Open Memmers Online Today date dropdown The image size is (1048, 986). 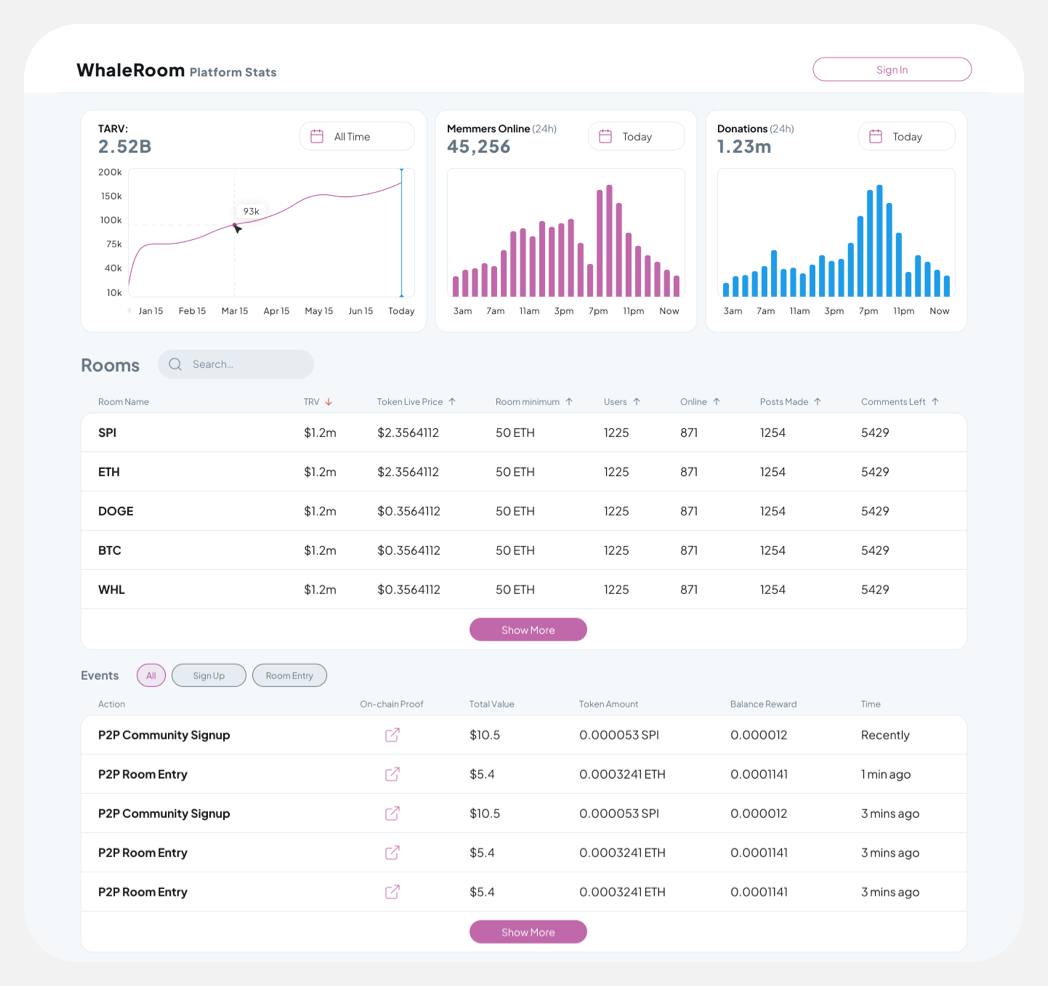[x=636, y=136]
